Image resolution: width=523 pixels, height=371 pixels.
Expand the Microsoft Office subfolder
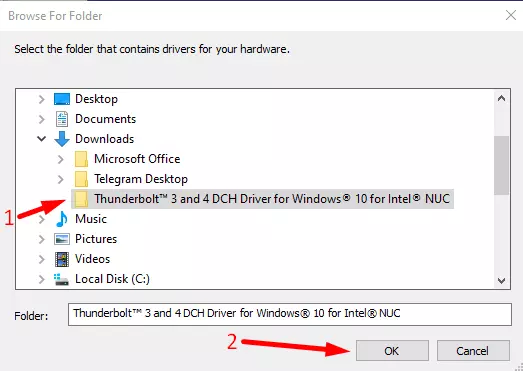click(x=60, y=159)
